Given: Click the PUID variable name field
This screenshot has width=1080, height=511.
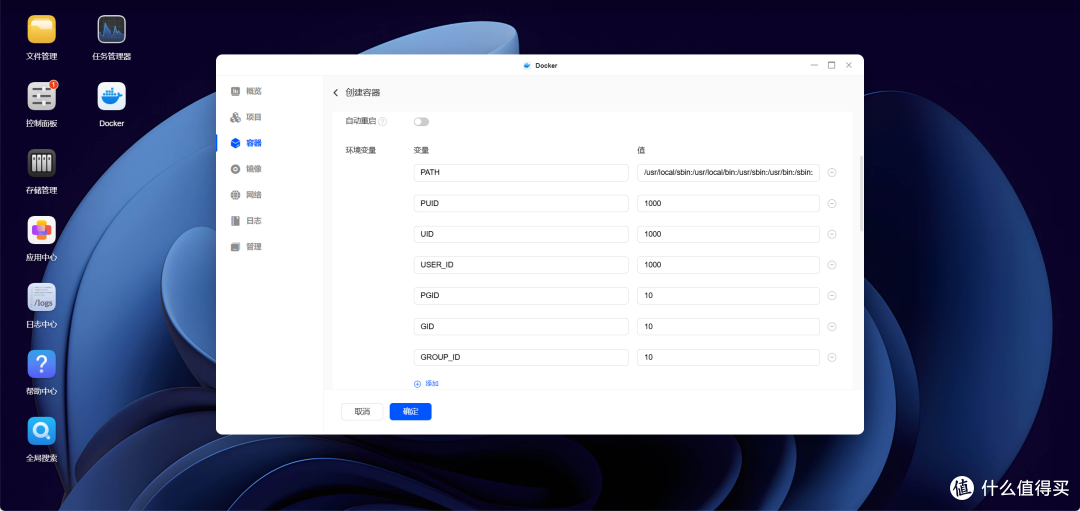Looking at the screenshot, I should [521, 203].
